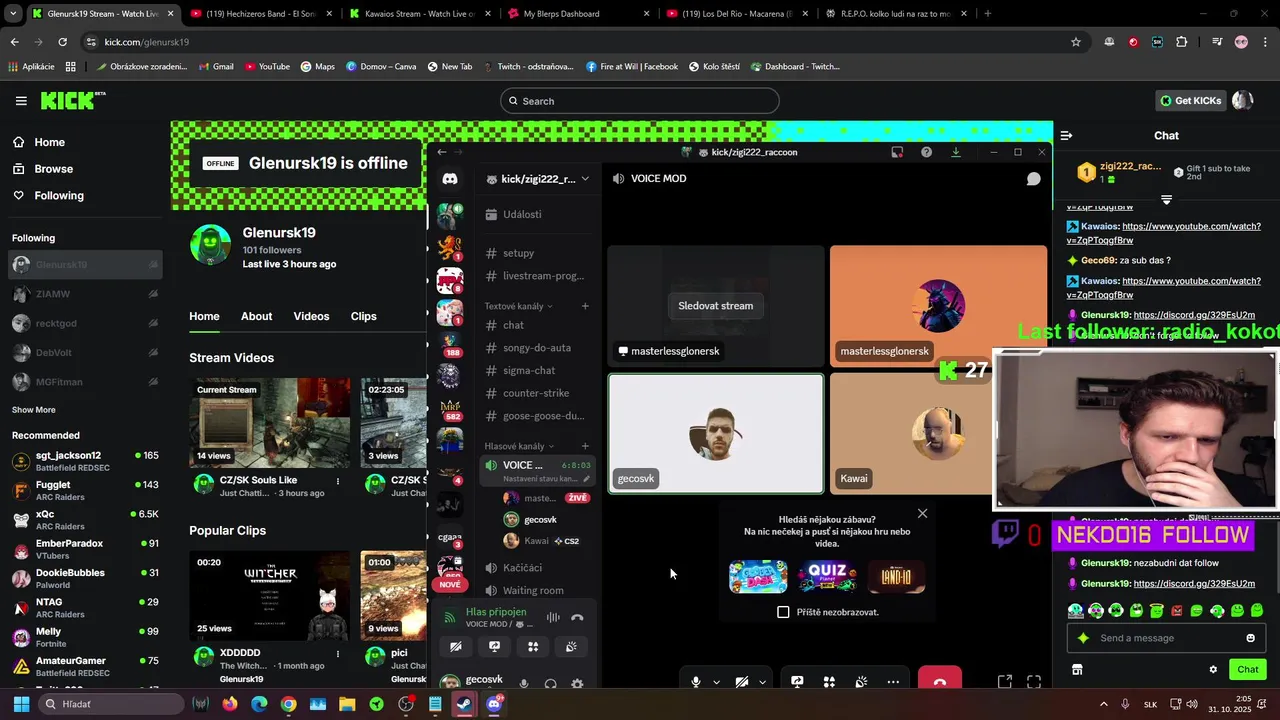
Task: Focus the Kick search box
Action: coord(640,101)
